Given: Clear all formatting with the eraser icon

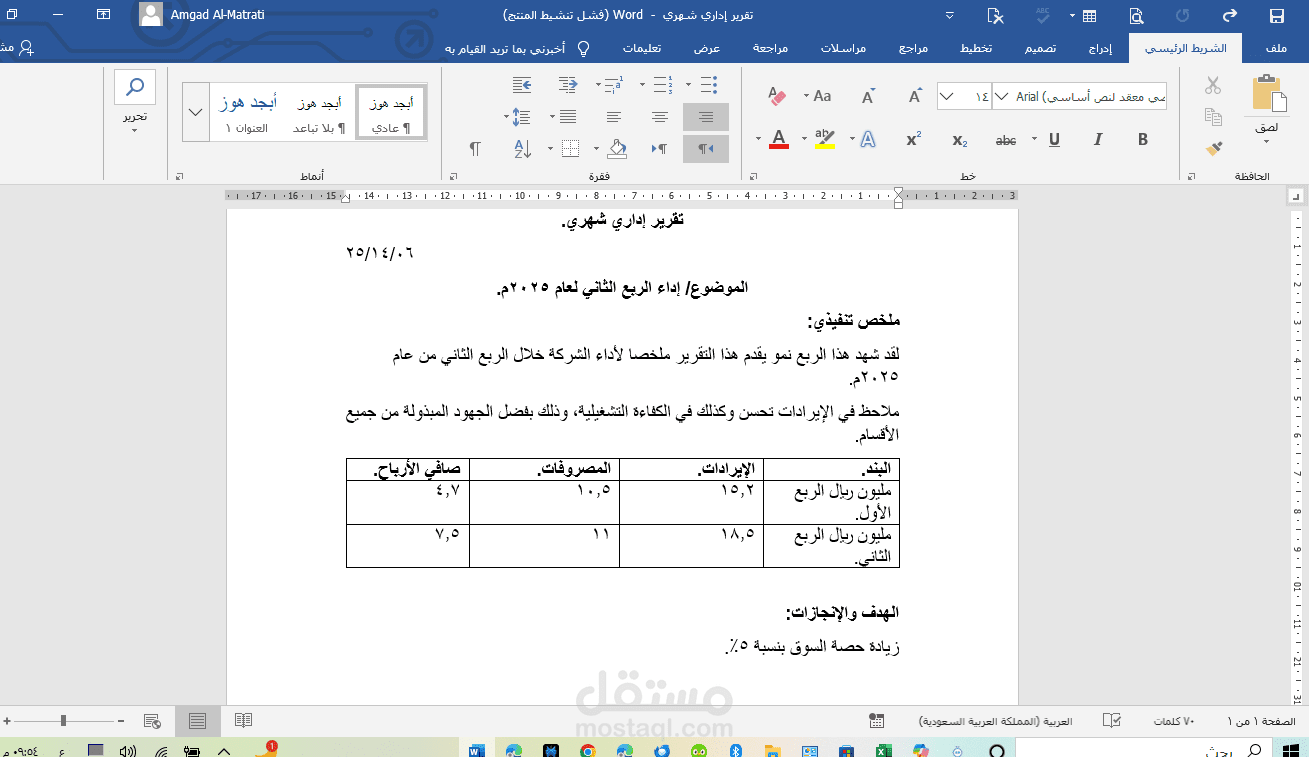Looking at the screenshot, I should tap(777, 96).
